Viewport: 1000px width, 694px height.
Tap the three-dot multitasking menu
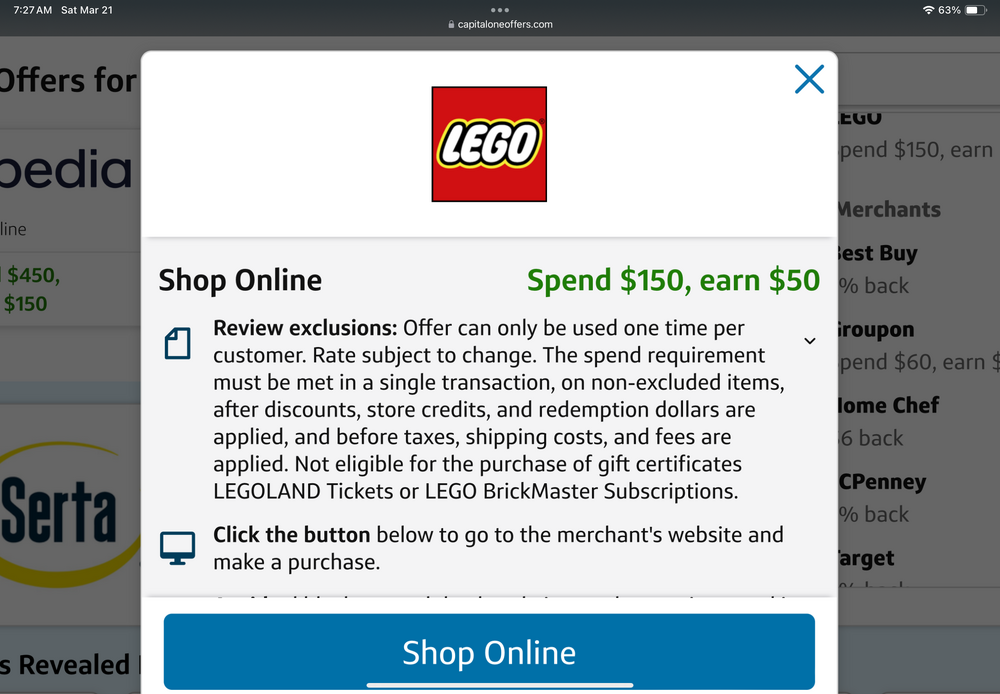coord(500,9)
